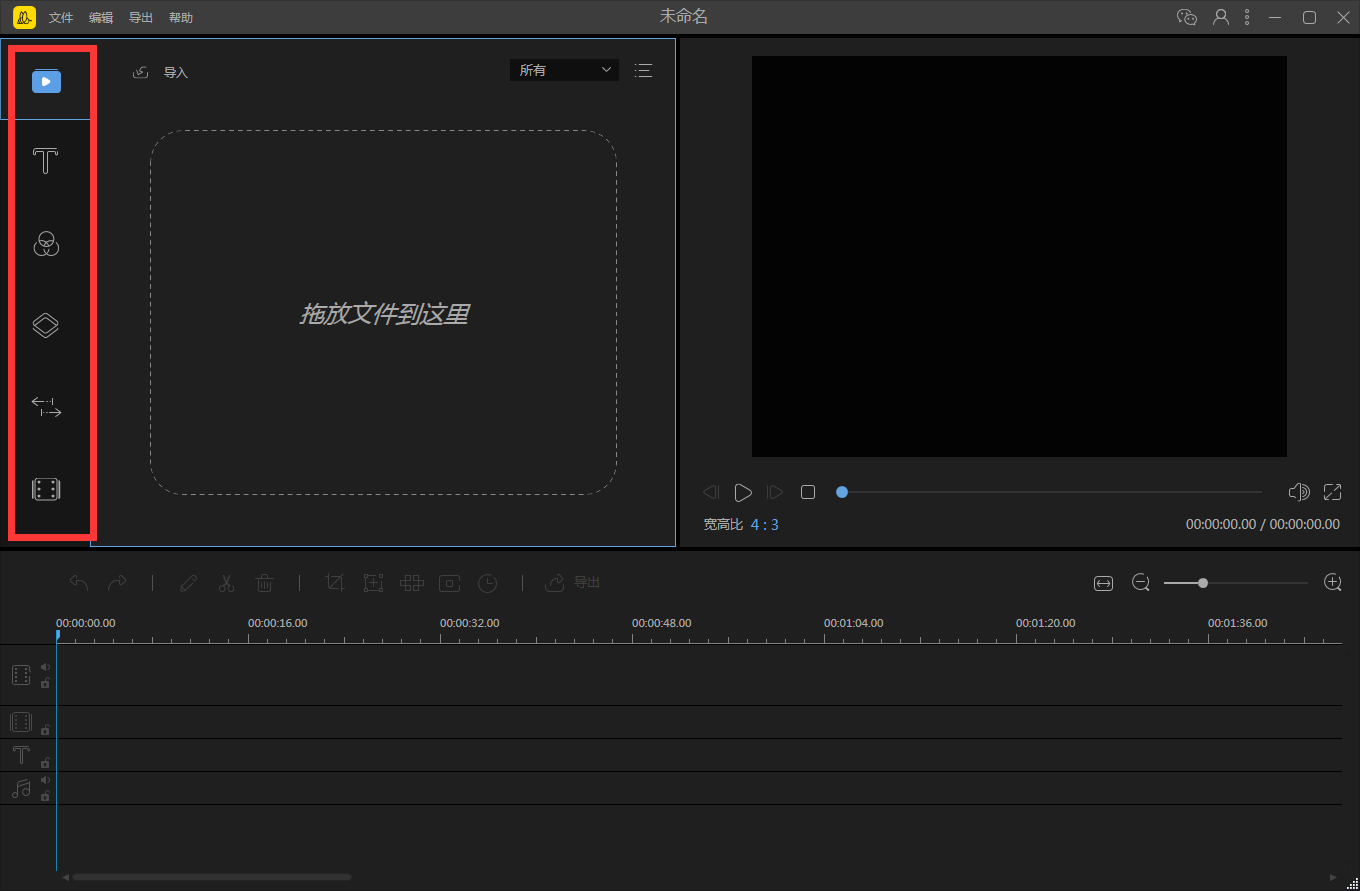Click the Freeze frame icon

450,583
